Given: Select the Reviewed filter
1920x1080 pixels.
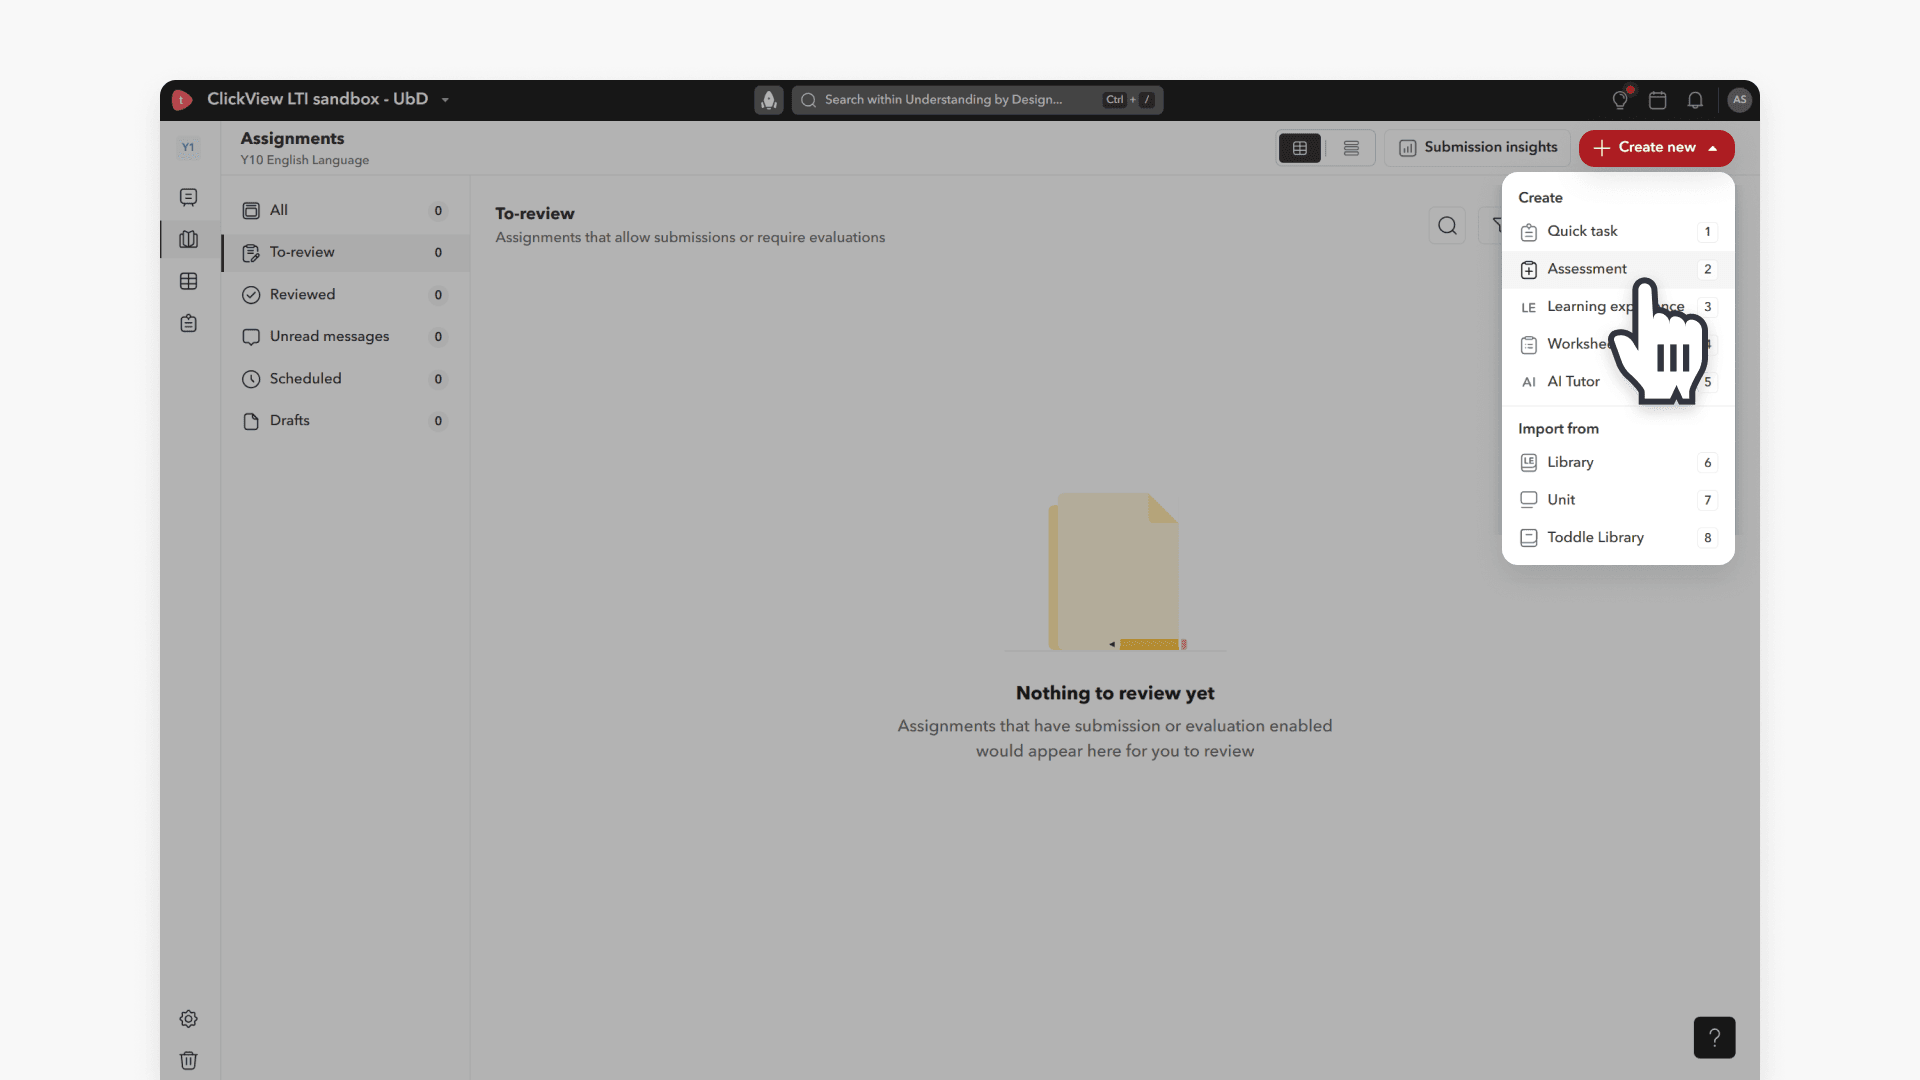Looking at the screenshot, I should tap(345, 294).
